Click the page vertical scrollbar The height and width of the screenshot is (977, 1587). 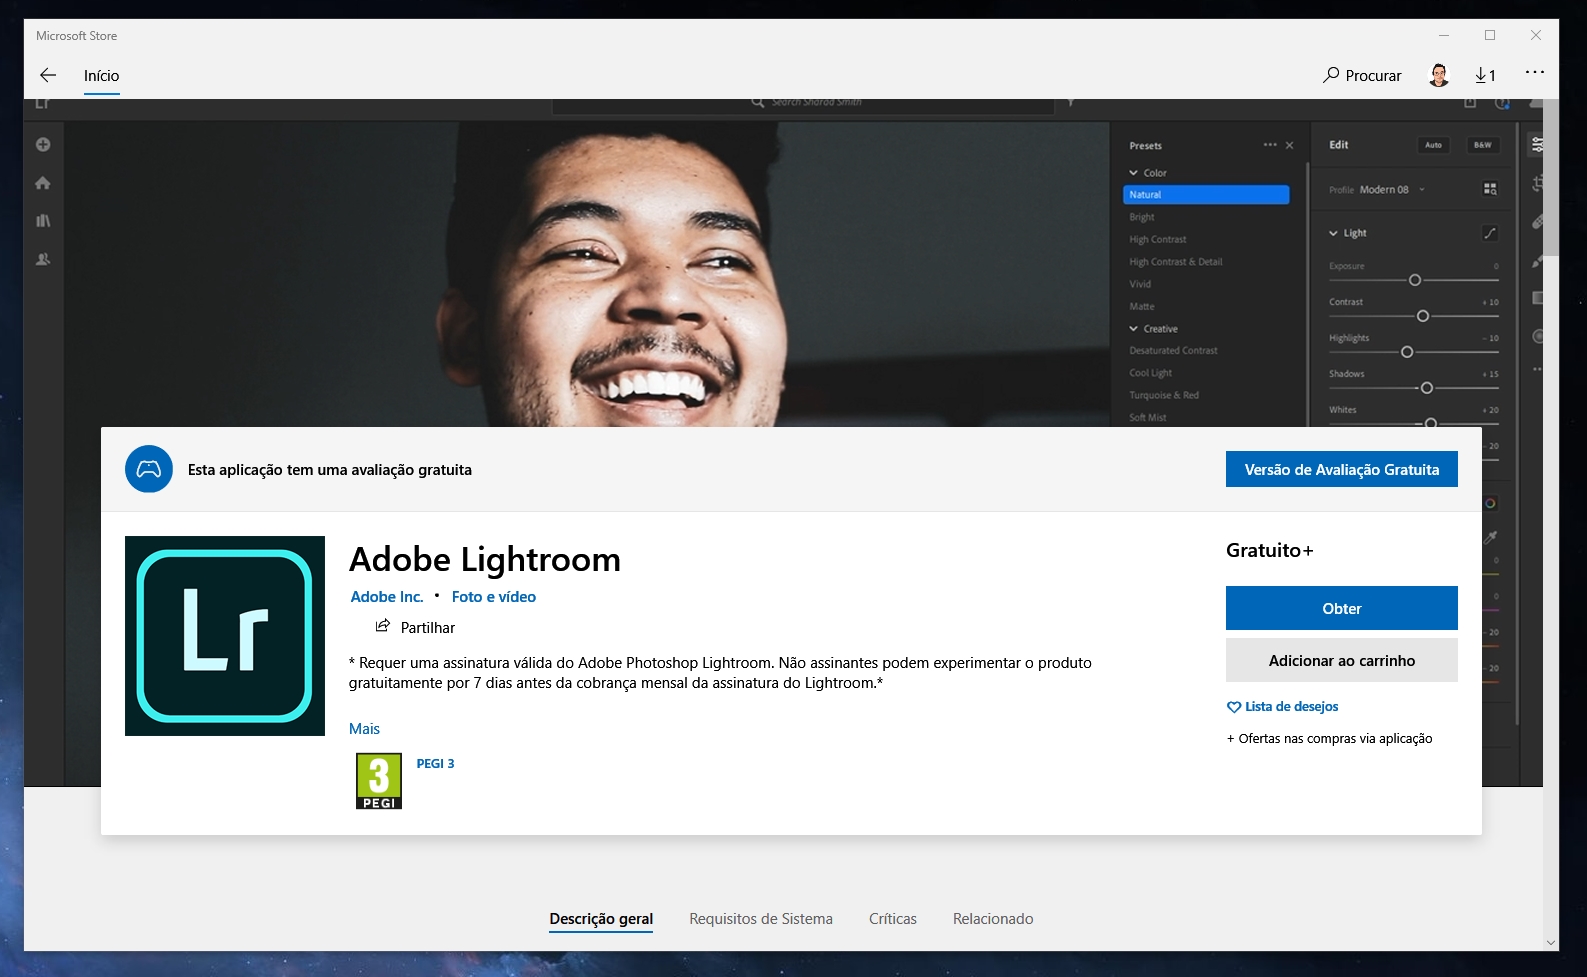click(x=1551, y=180)
